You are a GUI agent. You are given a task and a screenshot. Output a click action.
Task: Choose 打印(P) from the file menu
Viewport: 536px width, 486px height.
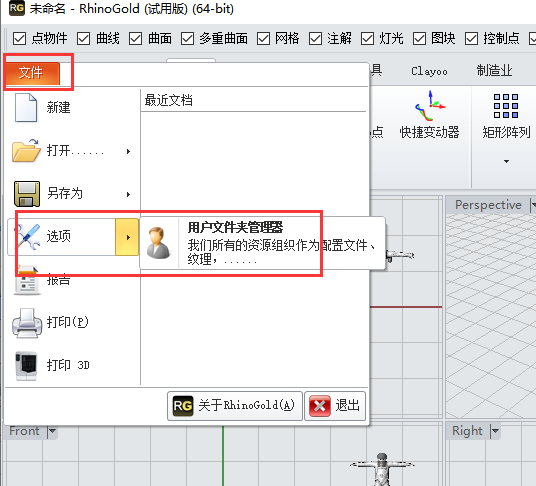pyautogui.click(x=72, y=322)
